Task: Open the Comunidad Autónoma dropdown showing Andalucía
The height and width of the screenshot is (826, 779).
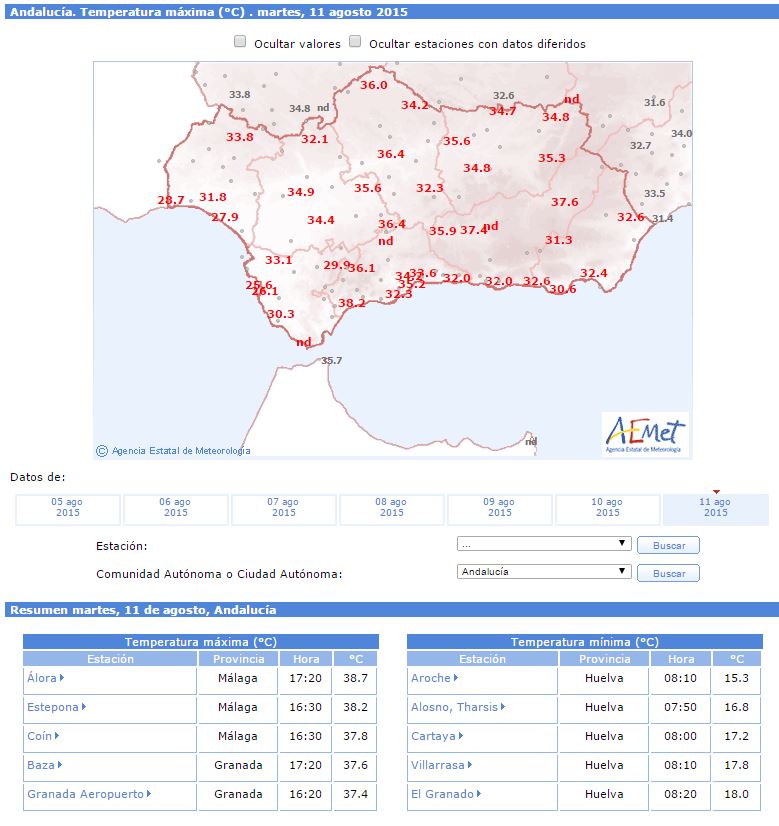Action: (x=544, y=572)
